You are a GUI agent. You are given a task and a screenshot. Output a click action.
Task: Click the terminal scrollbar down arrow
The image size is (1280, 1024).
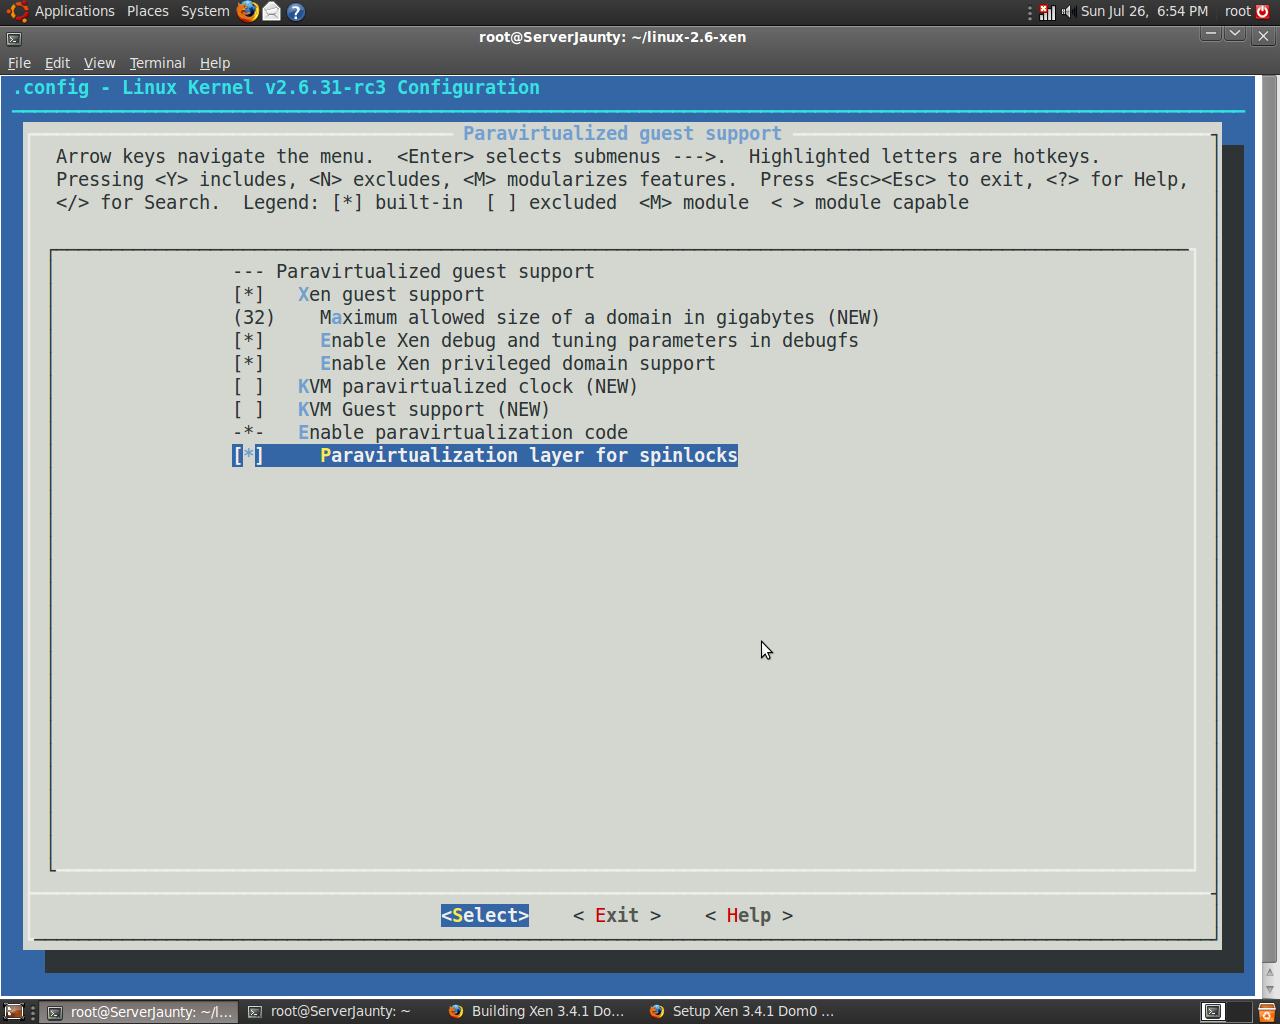1269,990
